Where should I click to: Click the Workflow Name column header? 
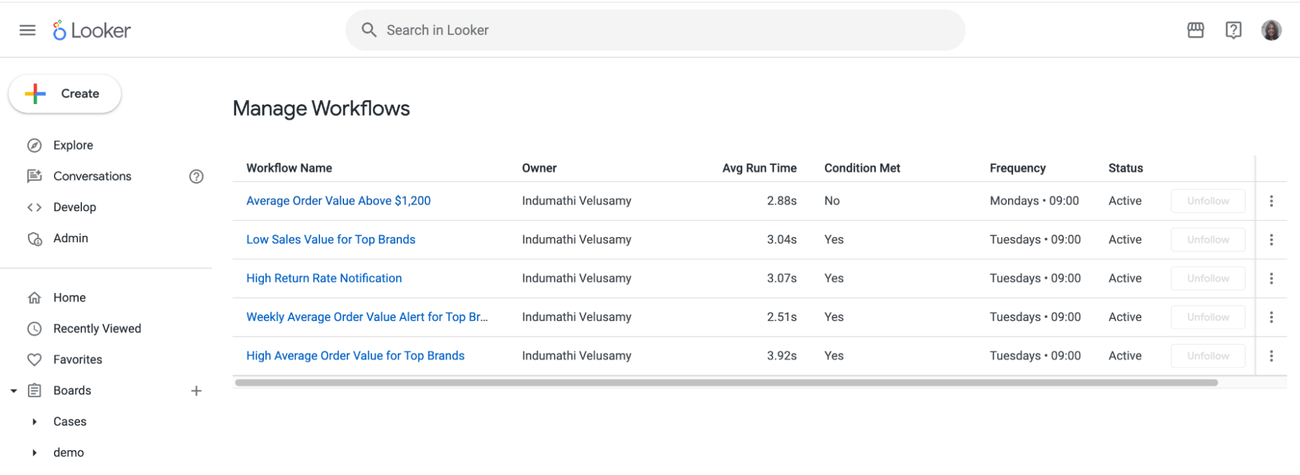pyautogui.click(x=289, y=168)
